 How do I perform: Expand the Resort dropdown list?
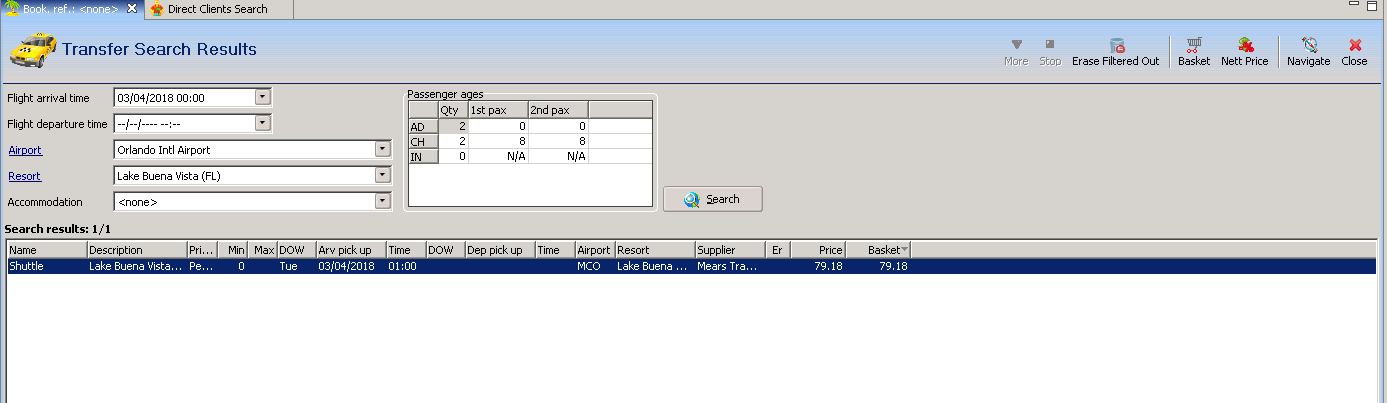tap(382, 176)
